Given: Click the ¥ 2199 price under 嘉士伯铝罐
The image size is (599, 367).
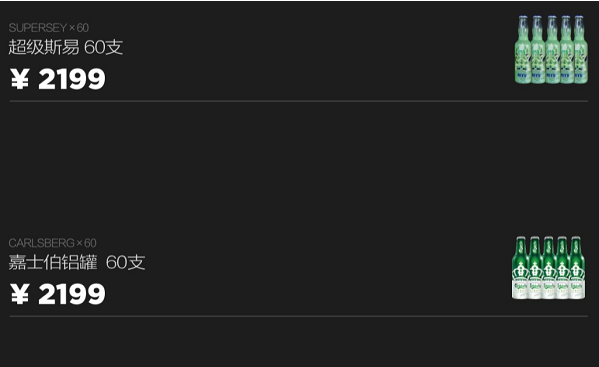Looking at the screenshot, I should coord(58,294).
